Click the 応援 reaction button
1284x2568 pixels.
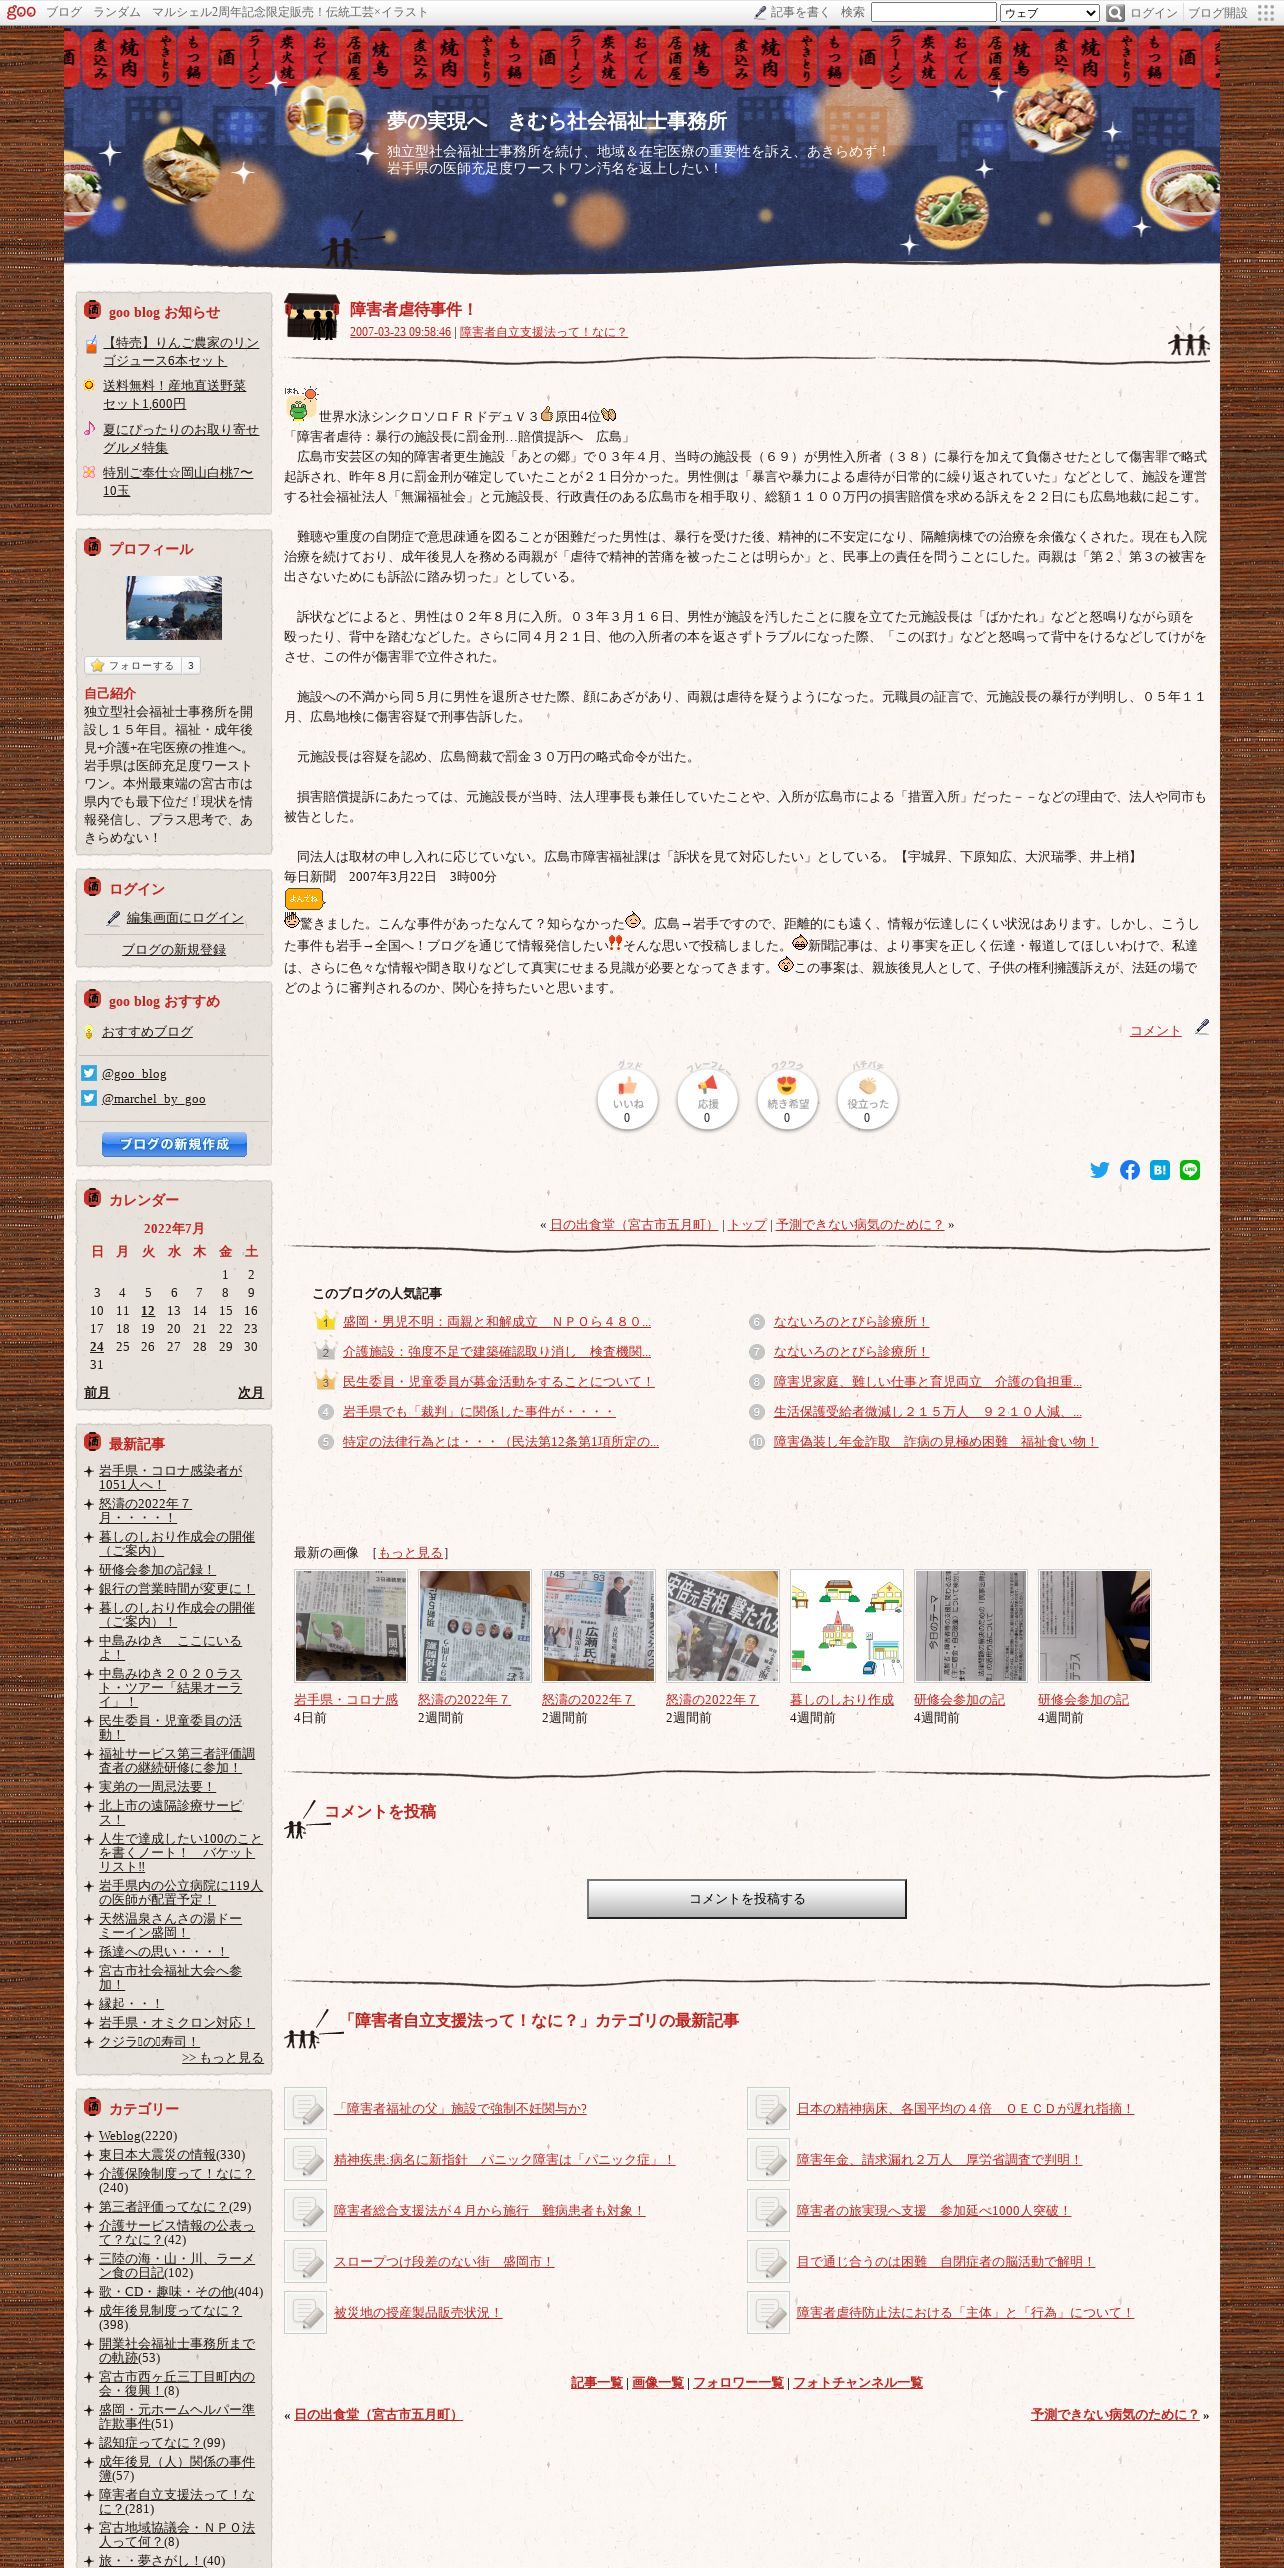tap(707, 1100)
